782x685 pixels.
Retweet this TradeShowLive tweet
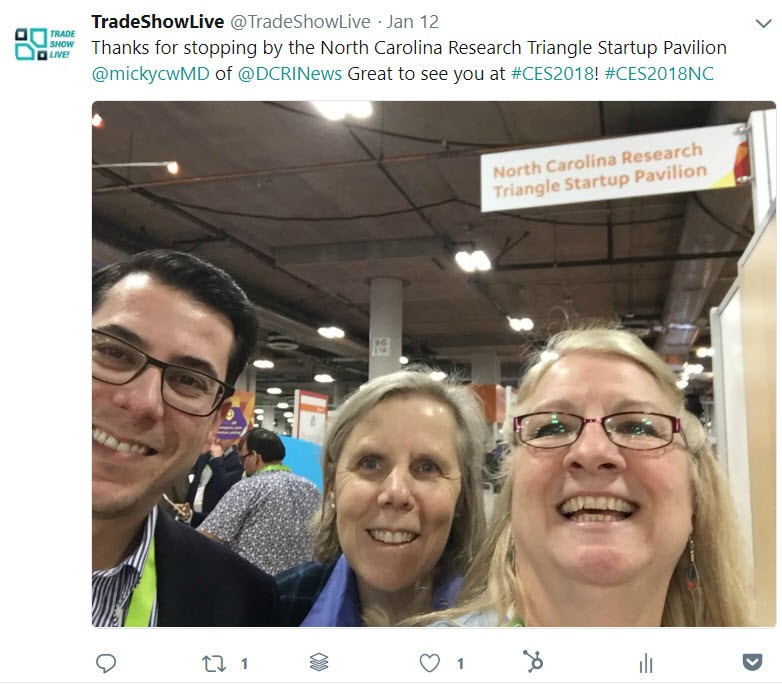[213, 664]
